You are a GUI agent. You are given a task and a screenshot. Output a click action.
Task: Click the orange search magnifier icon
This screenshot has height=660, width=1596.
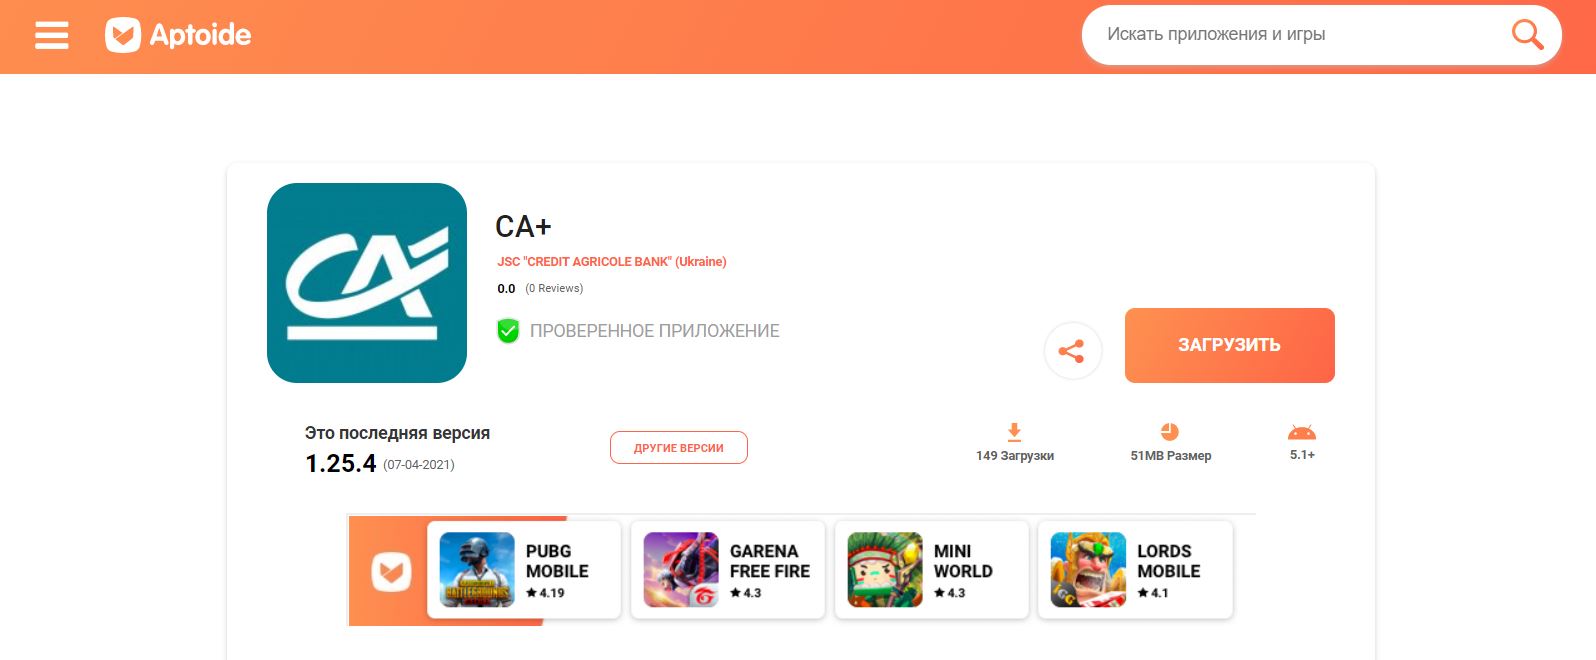click(1527, 35)
